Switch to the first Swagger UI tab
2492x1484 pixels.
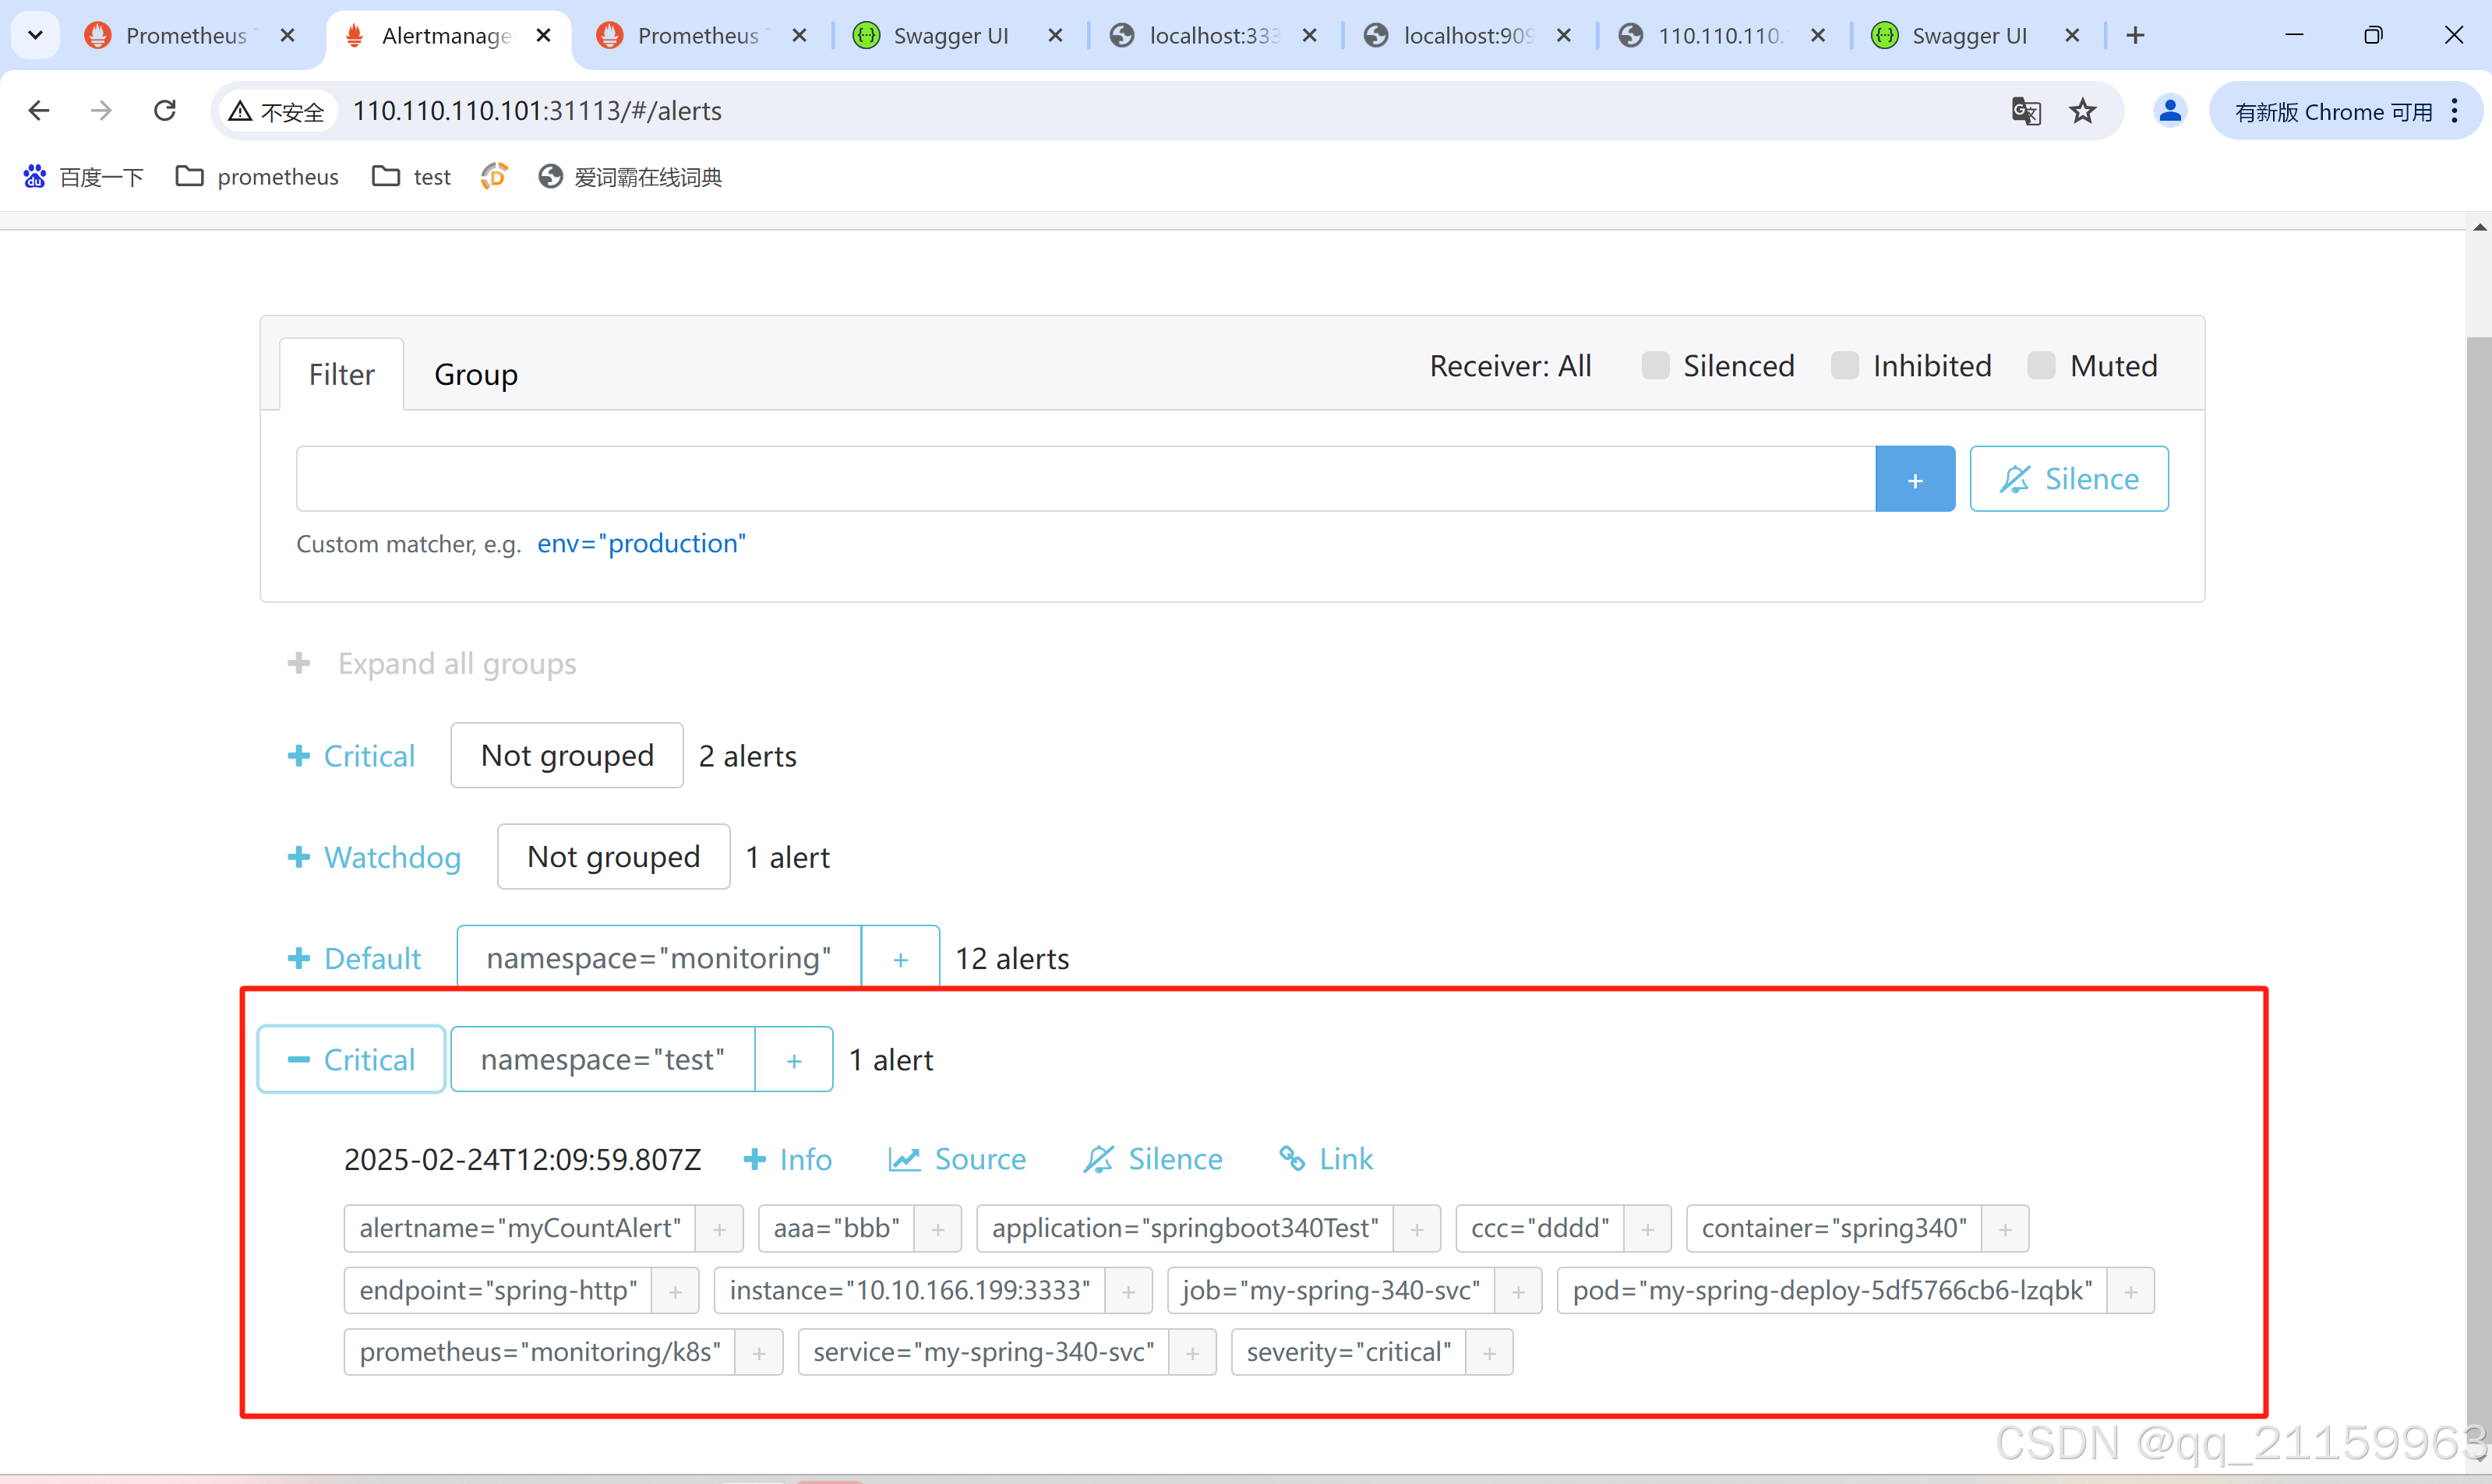tap(950, 36)
